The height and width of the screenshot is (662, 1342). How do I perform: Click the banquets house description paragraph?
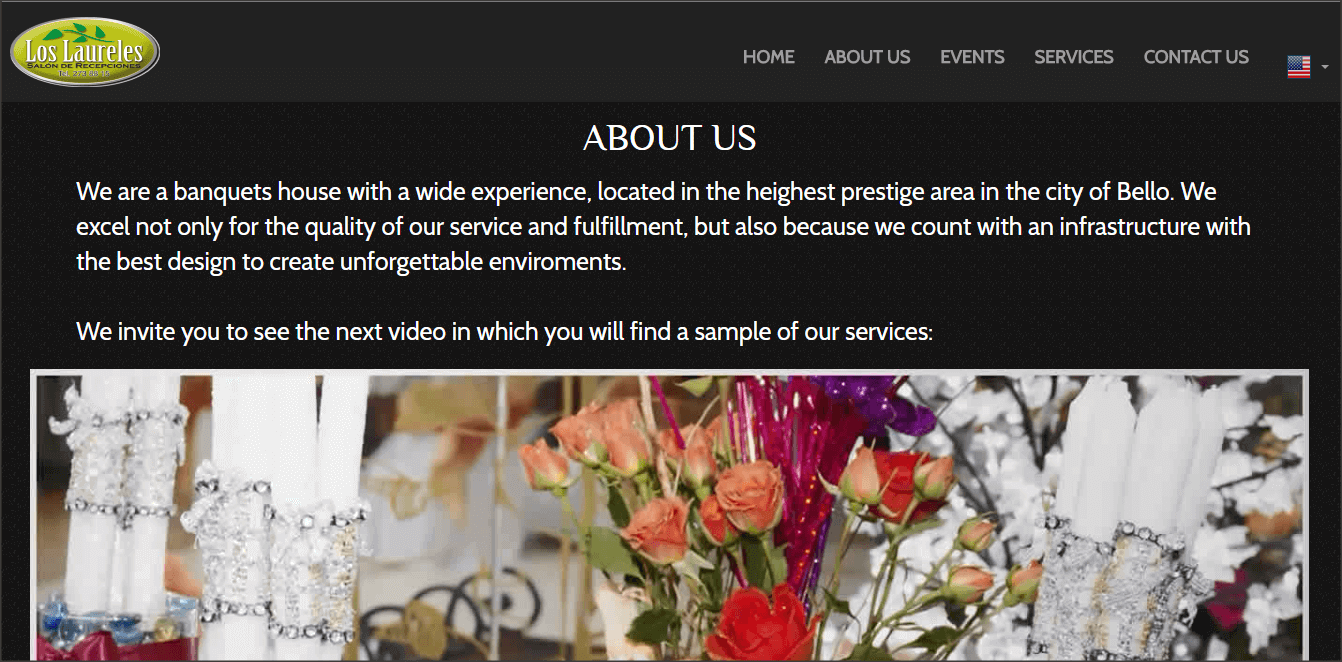coord(663,227)
